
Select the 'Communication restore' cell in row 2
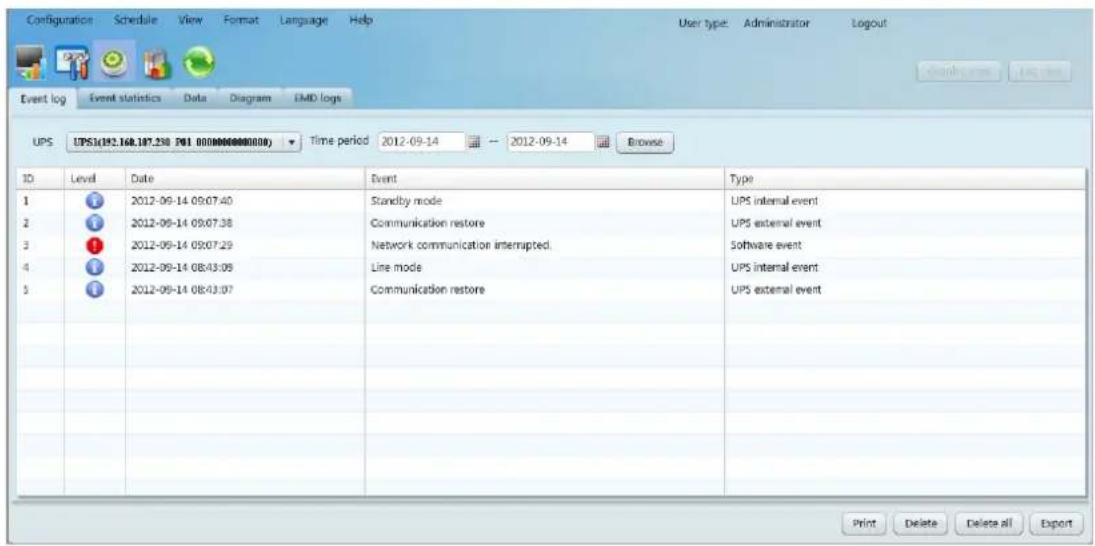tap(544, 223)
